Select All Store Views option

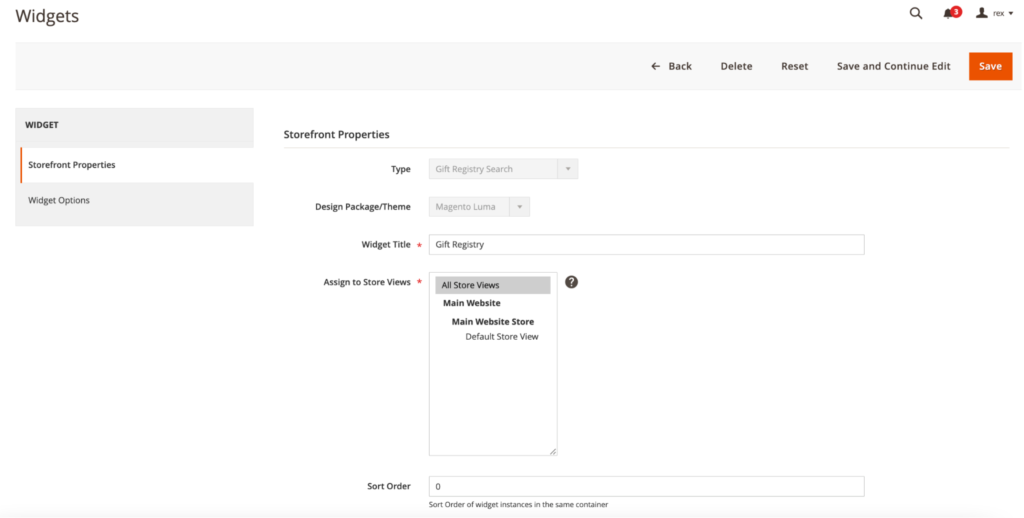(492, 285)
